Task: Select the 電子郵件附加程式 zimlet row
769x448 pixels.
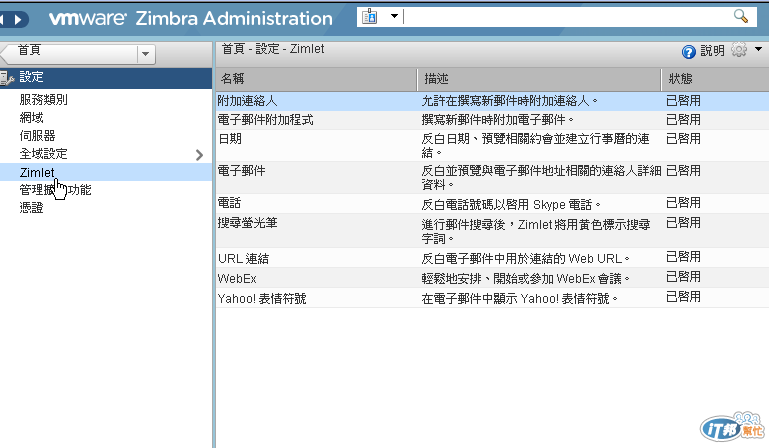Action: point(492,120)
